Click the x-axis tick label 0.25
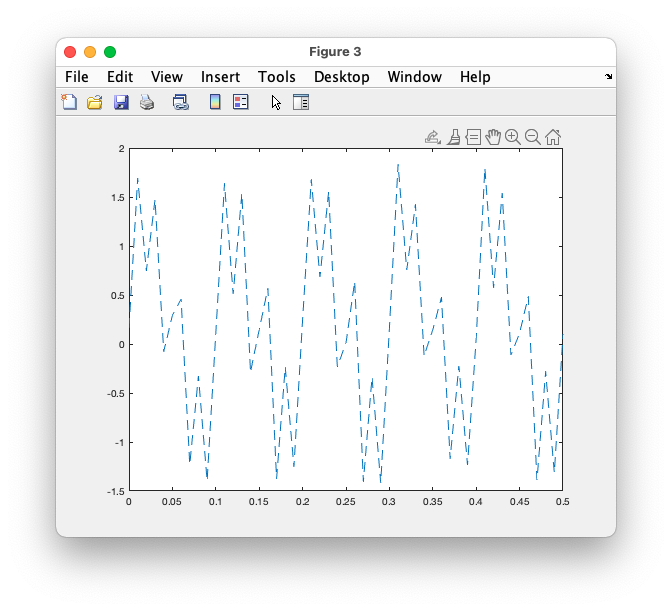Screen dimensions: 672x611 [345, 501]
